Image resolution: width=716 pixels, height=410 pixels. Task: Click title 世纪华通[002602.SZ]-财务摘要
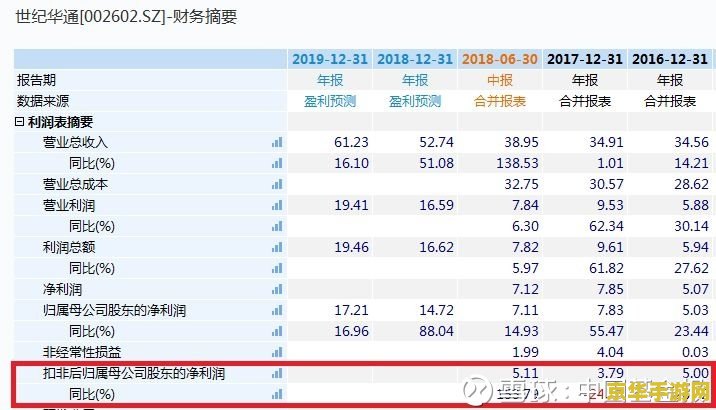[x=126, y=17]
